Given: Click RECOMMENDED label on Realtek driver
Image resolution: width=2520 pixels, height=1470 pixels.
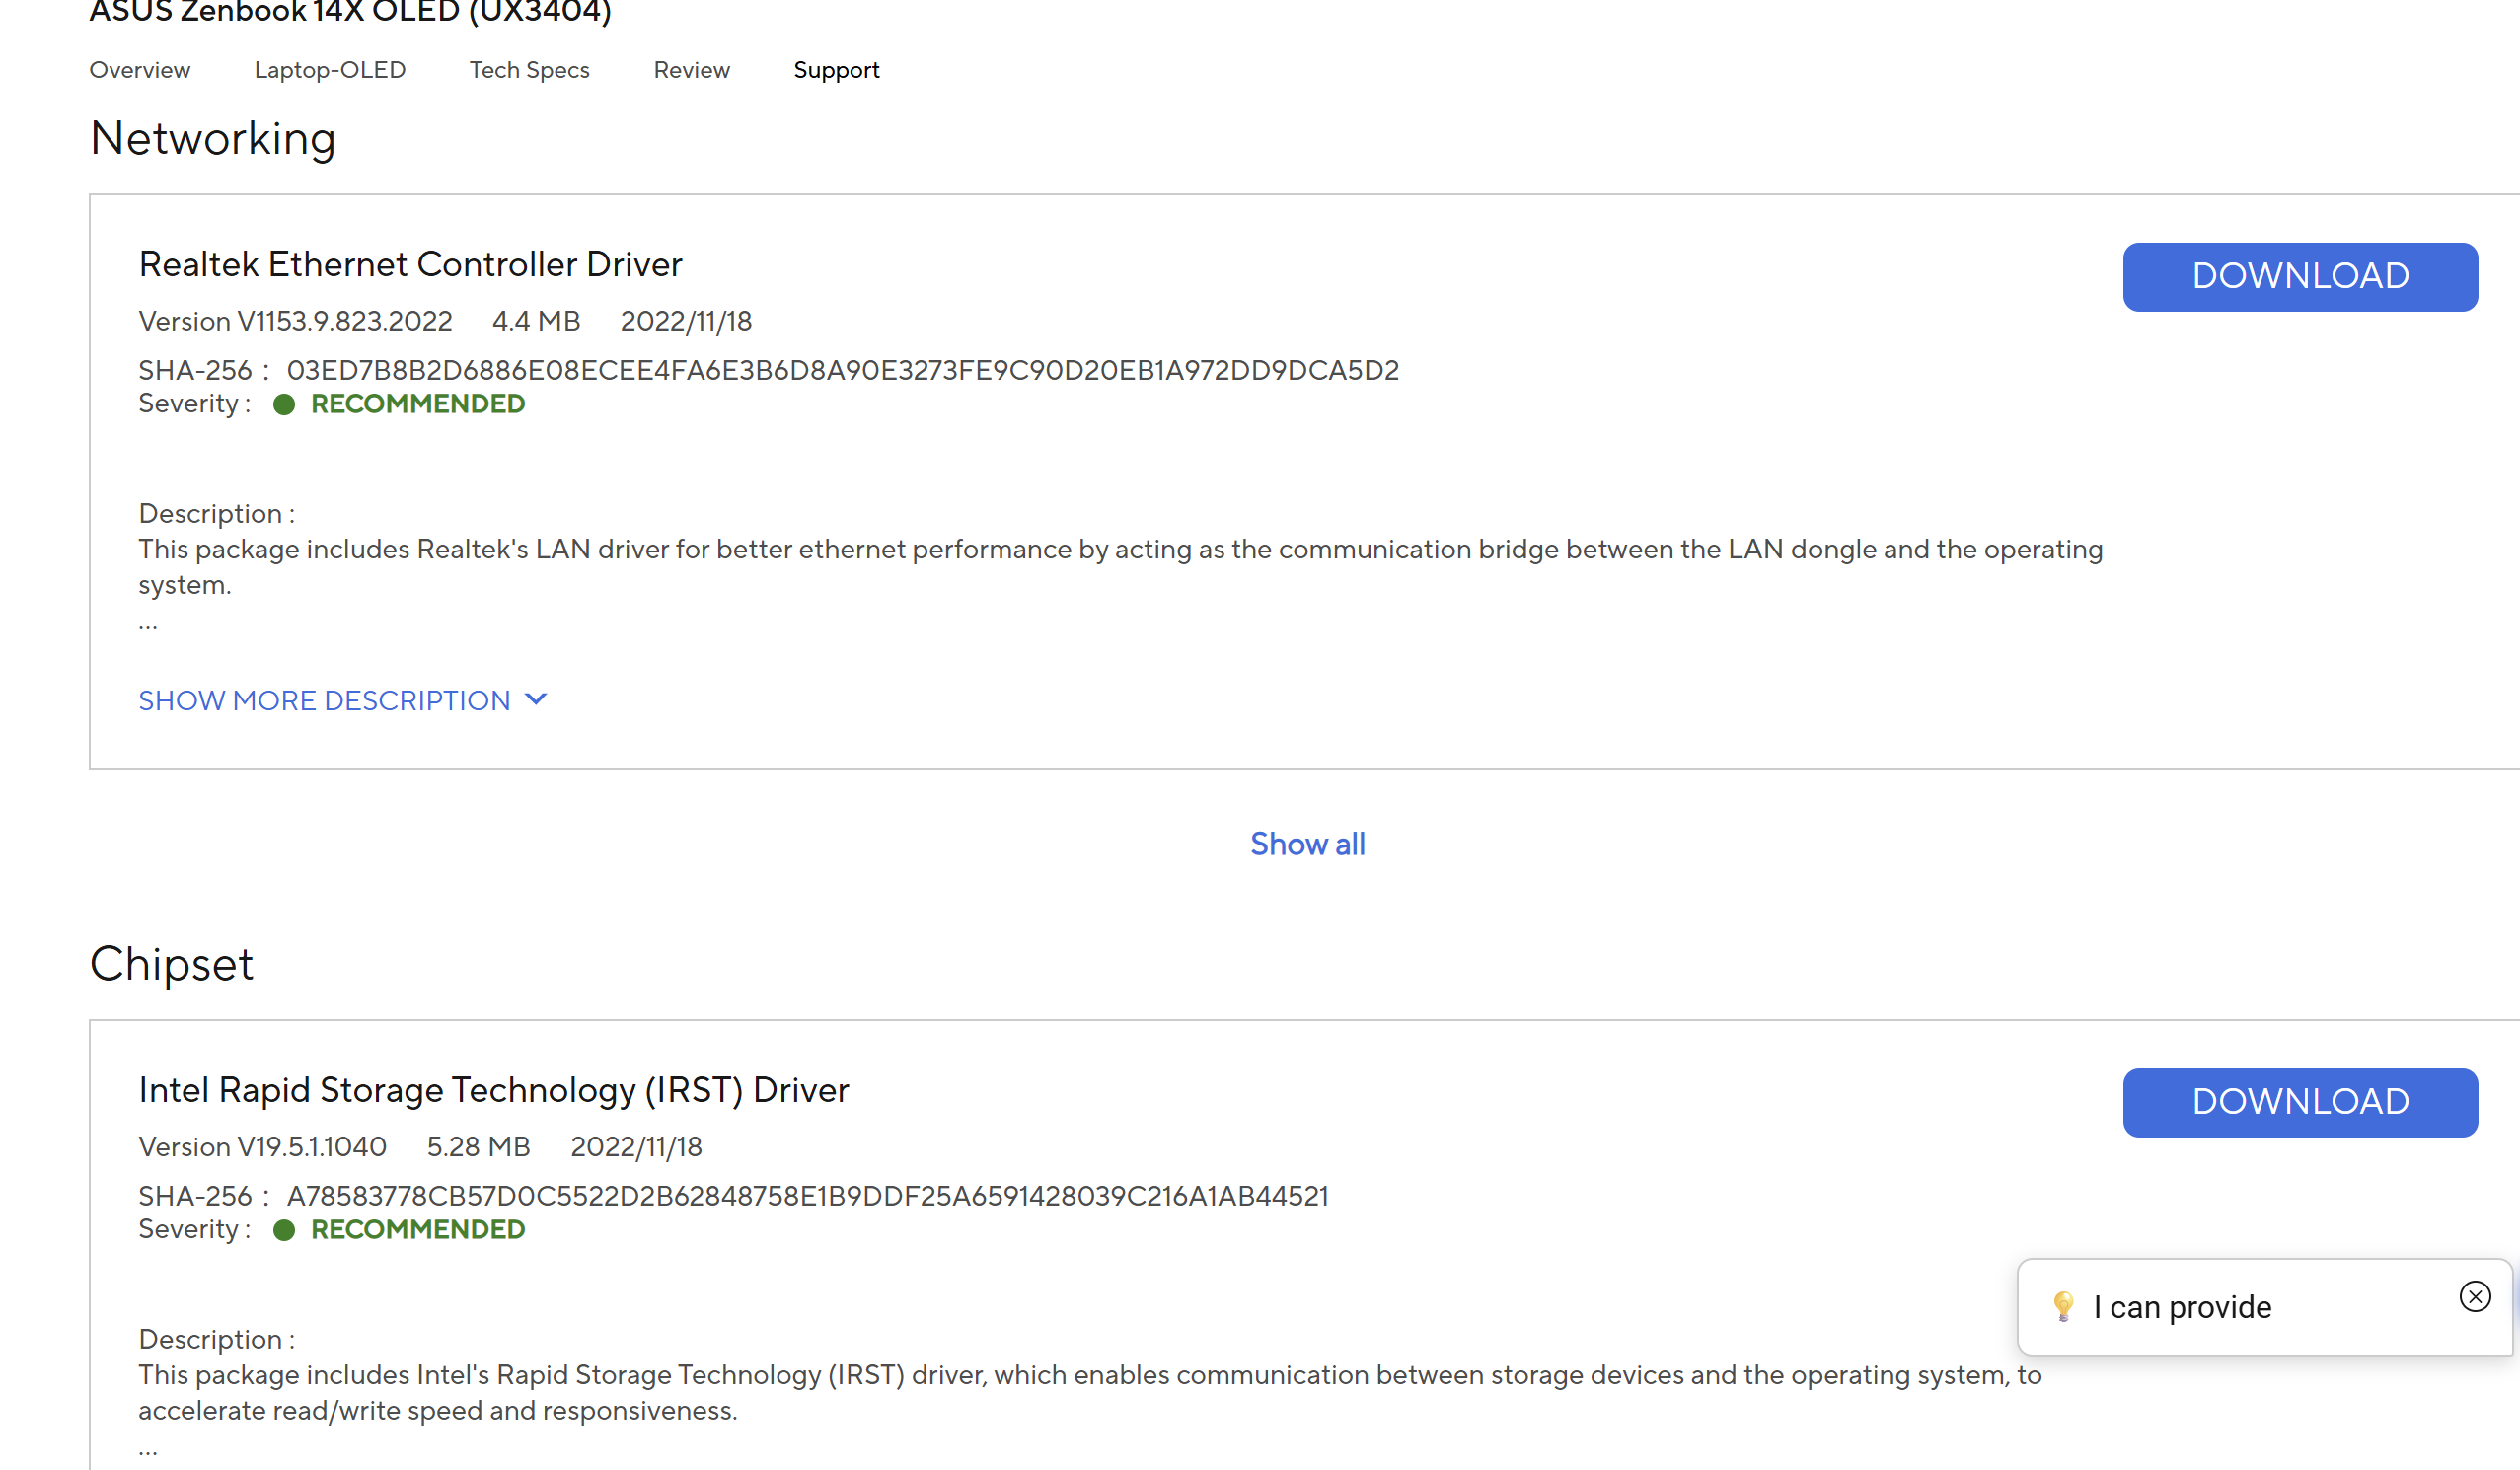Looking at the screenshot, I should [418, 404].
